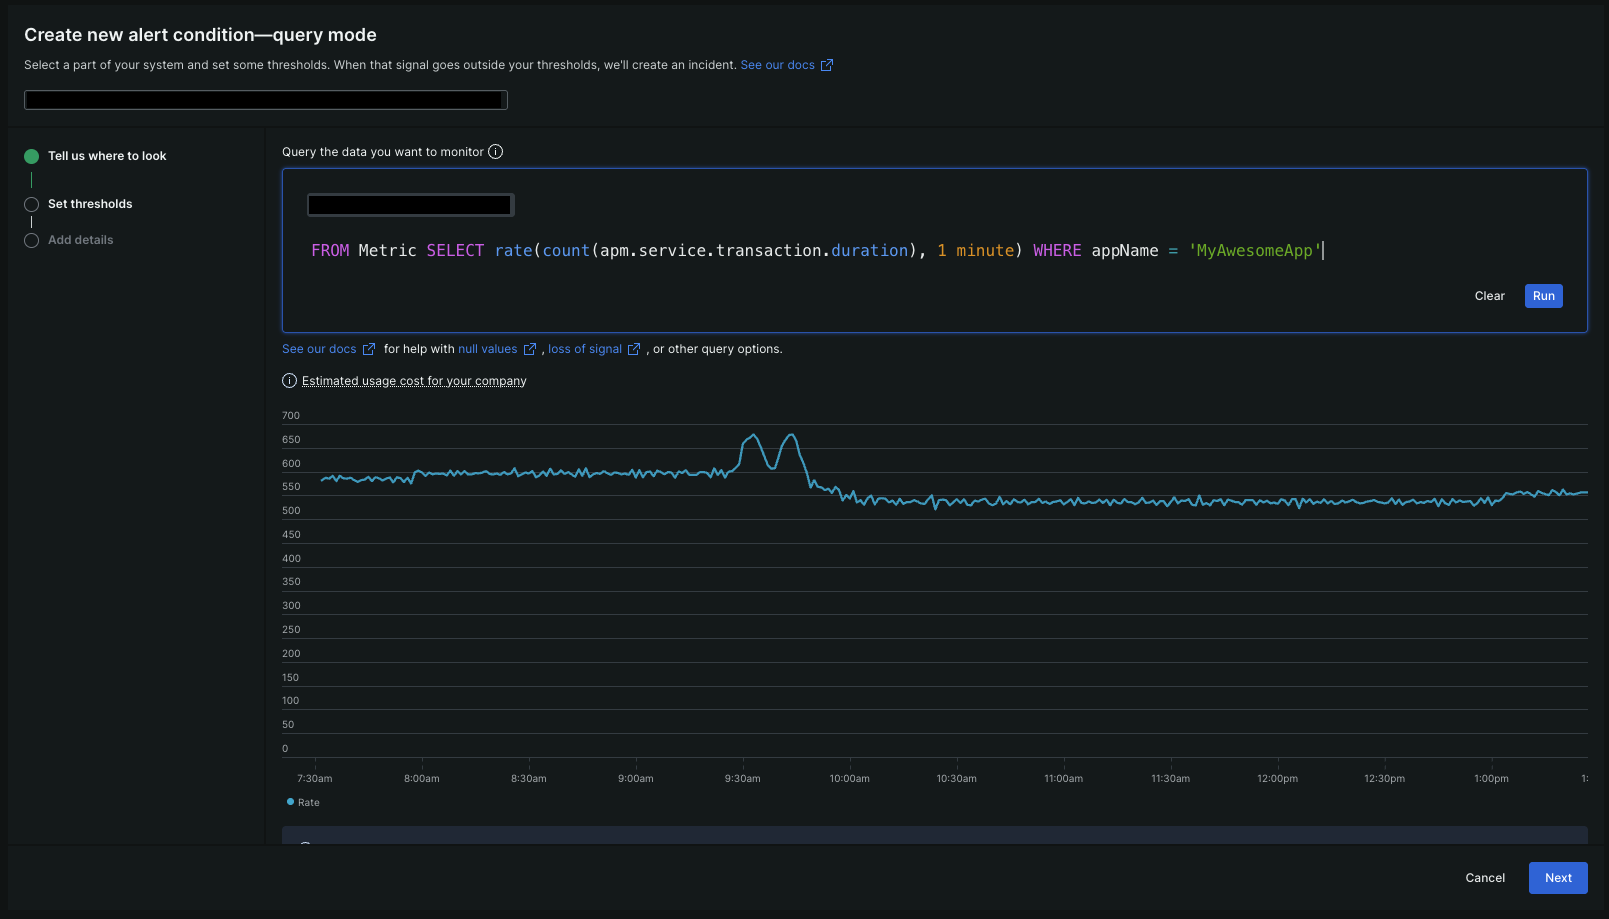This screenshot has height=919, width=1609.
Task: Open the 'null values' docs link
Action: point(488,349)
